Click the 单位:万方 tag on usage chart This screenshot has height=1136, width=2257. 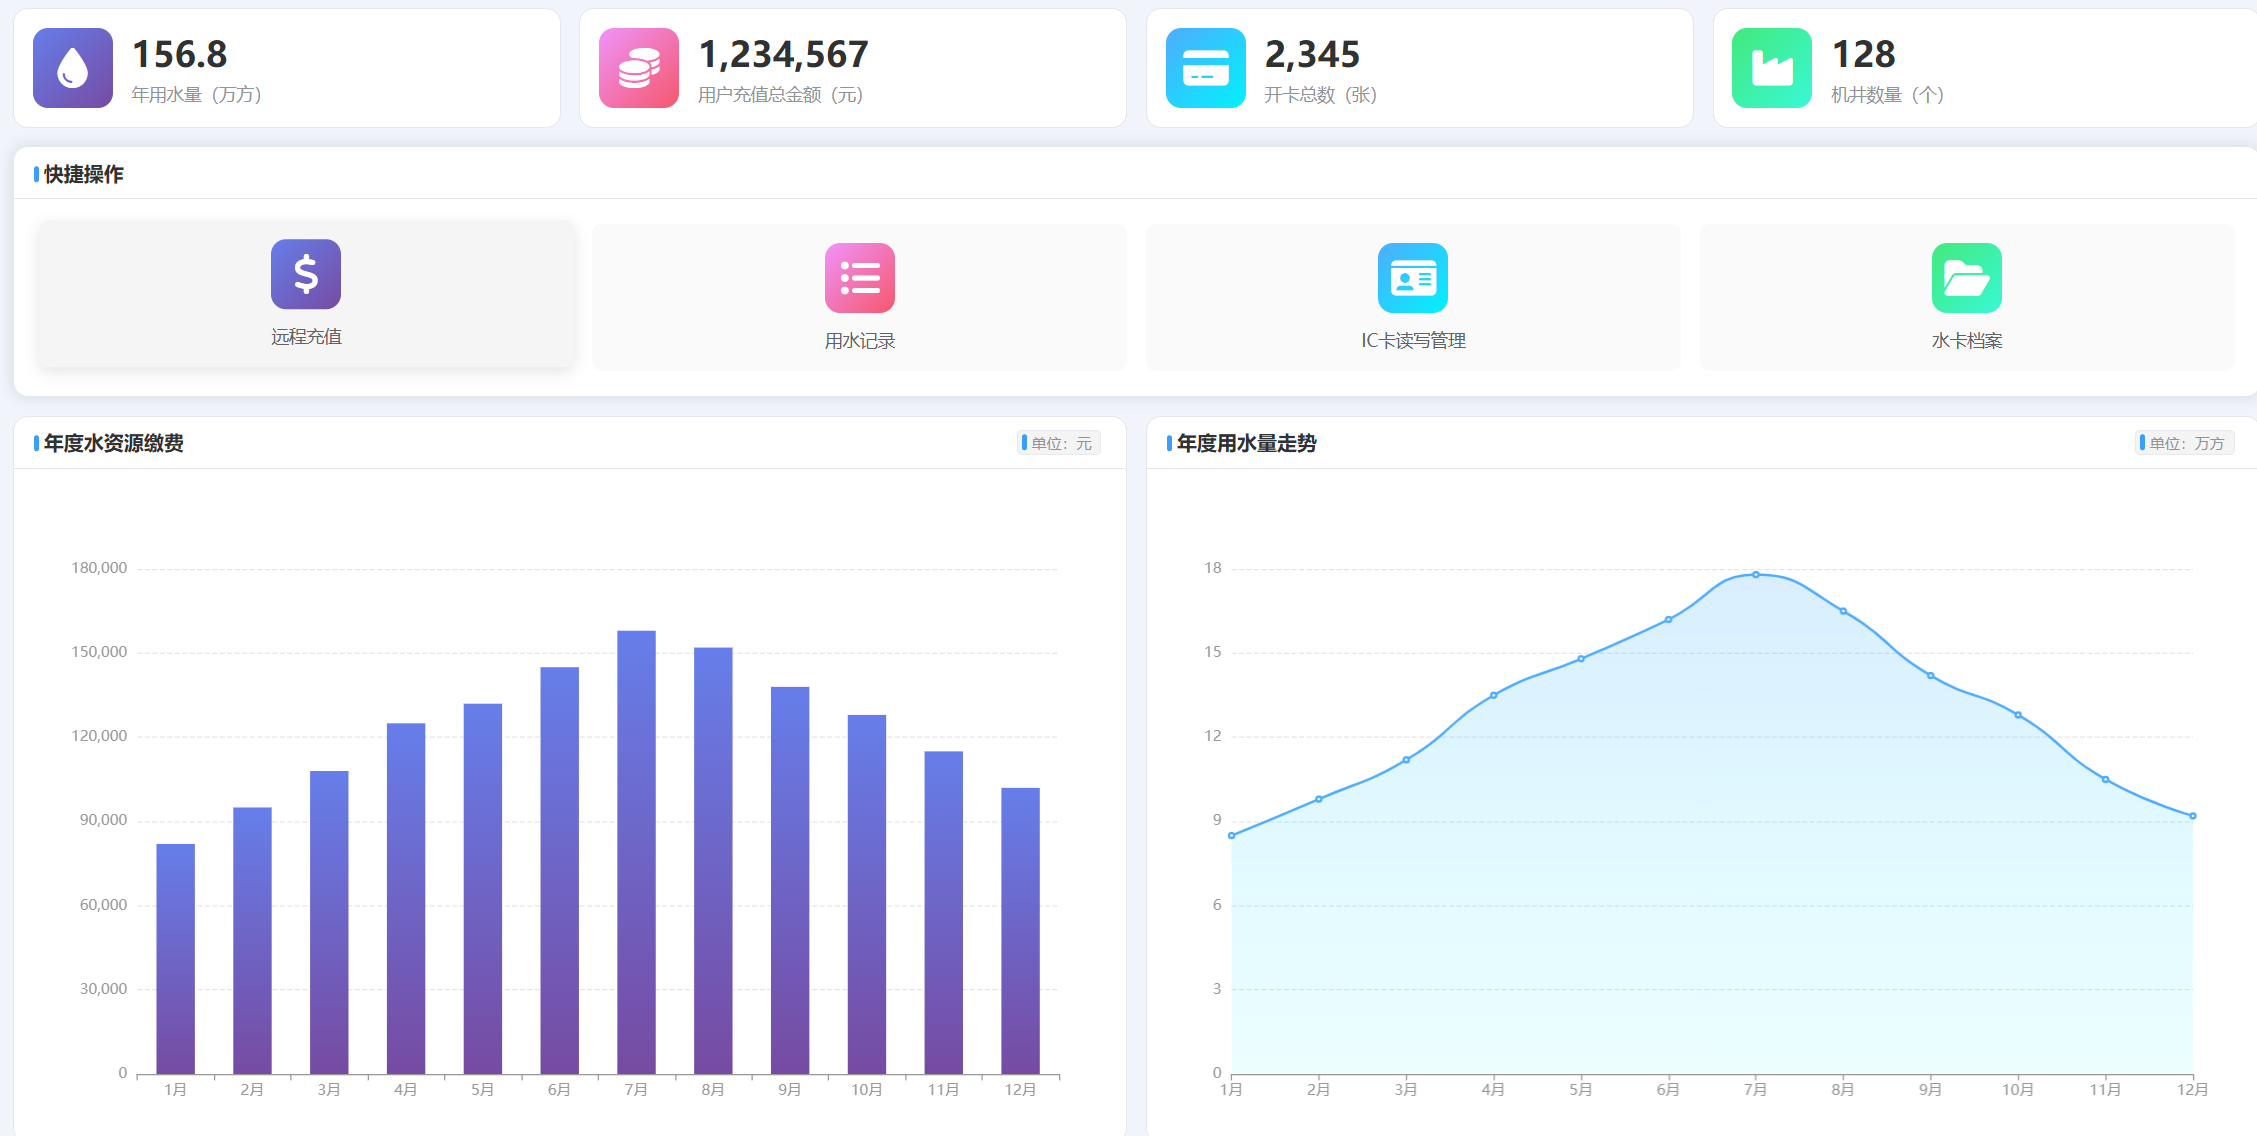(x=2185, y=443)
